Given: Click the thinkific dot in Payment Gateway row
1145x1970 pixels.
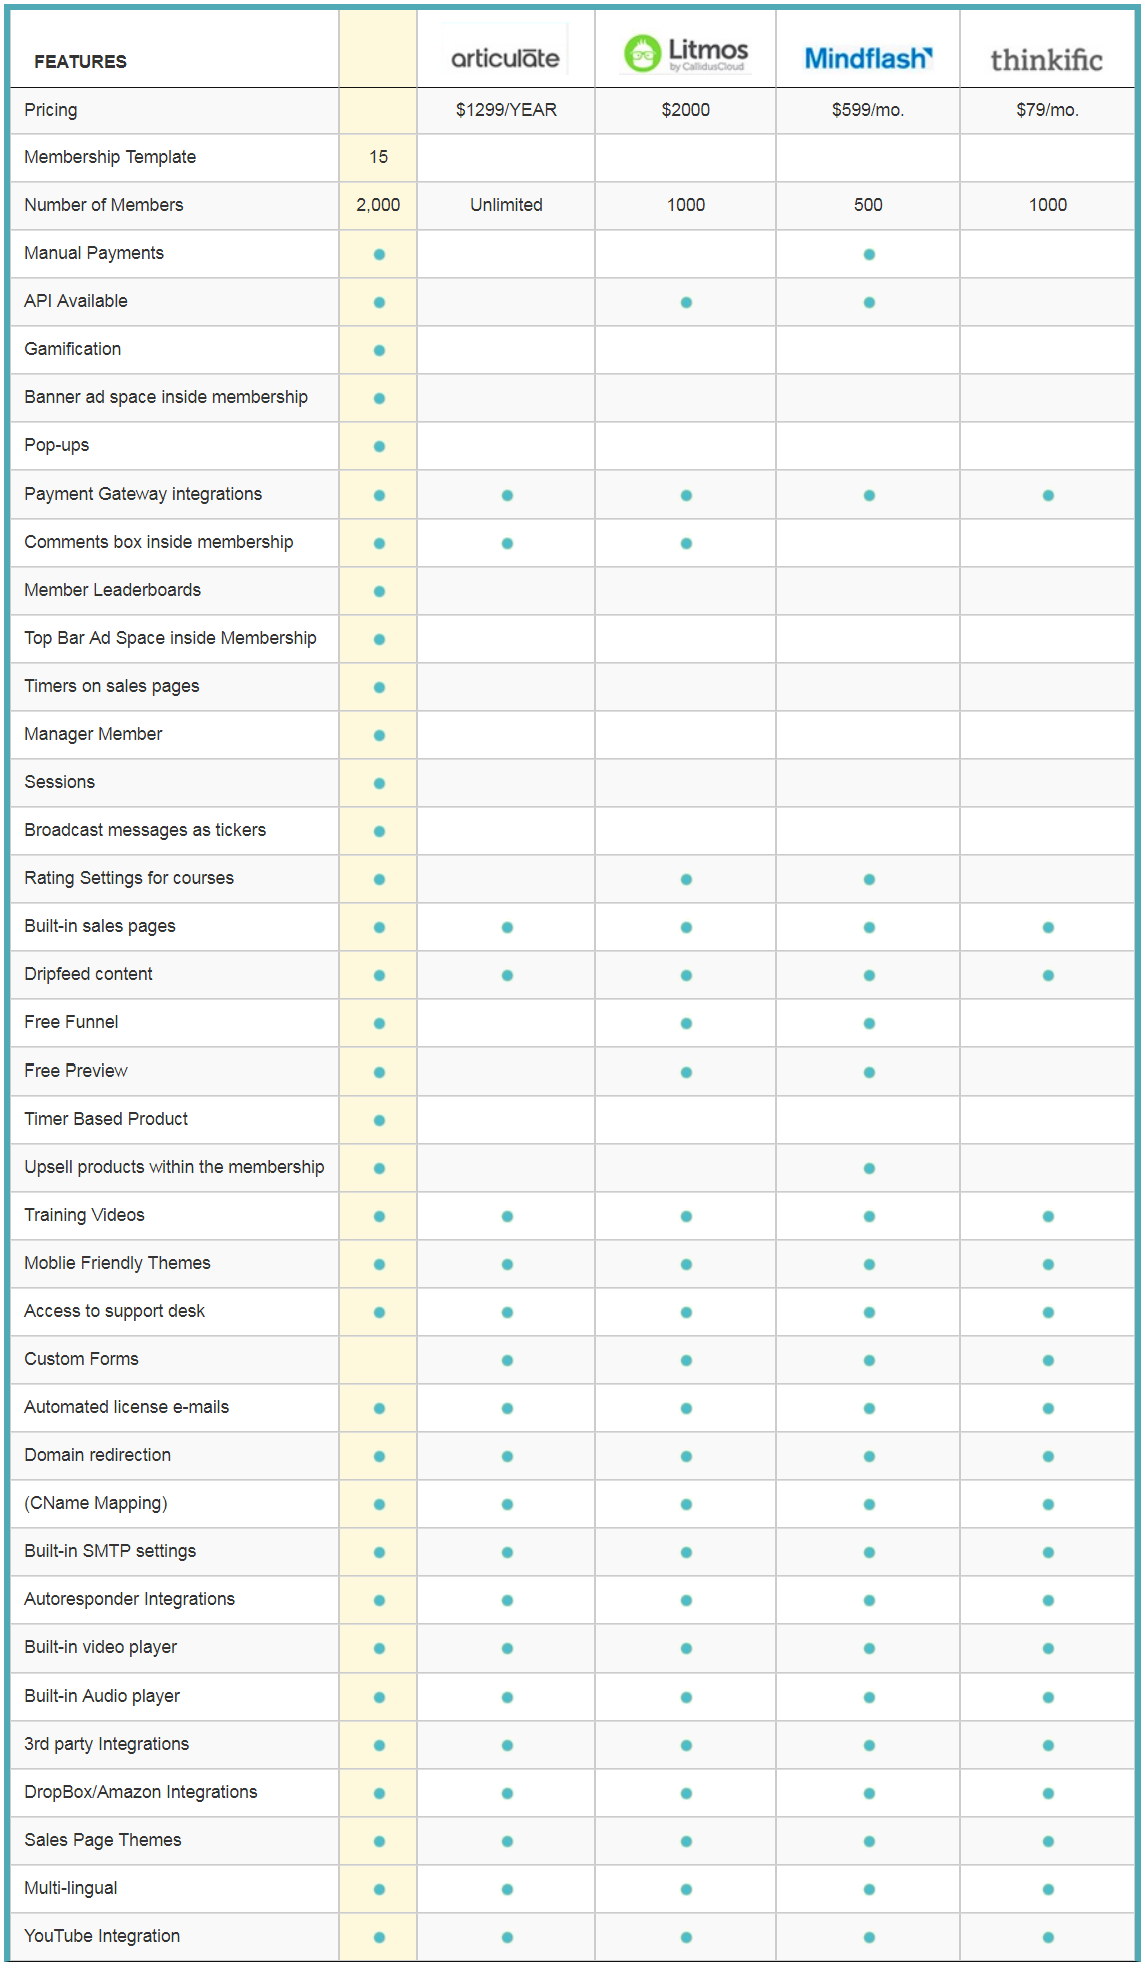Looking at the screenshot, I should (x=1048, y=495).
